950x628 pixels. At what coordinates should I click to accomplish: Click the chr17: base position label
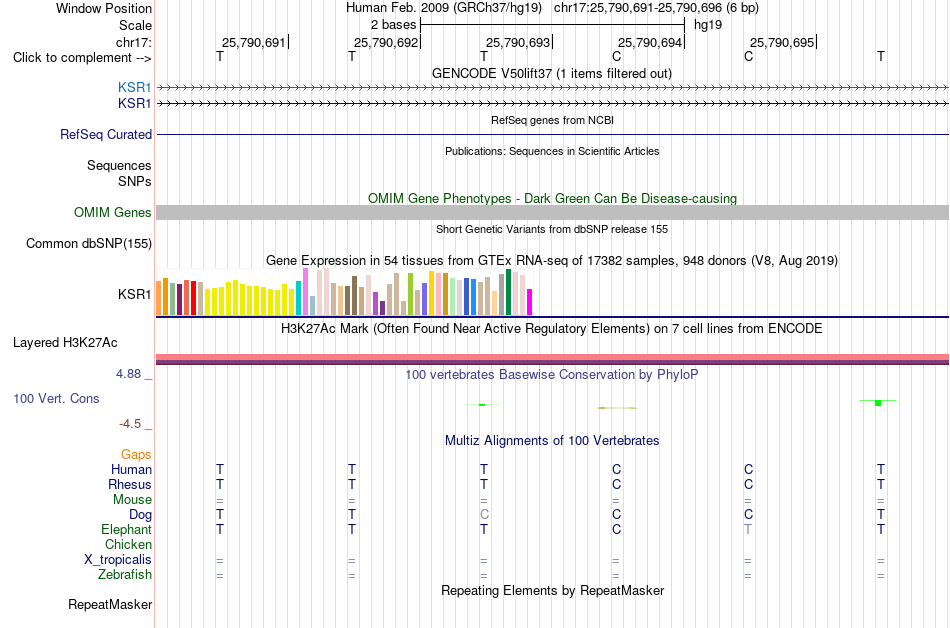133,42
